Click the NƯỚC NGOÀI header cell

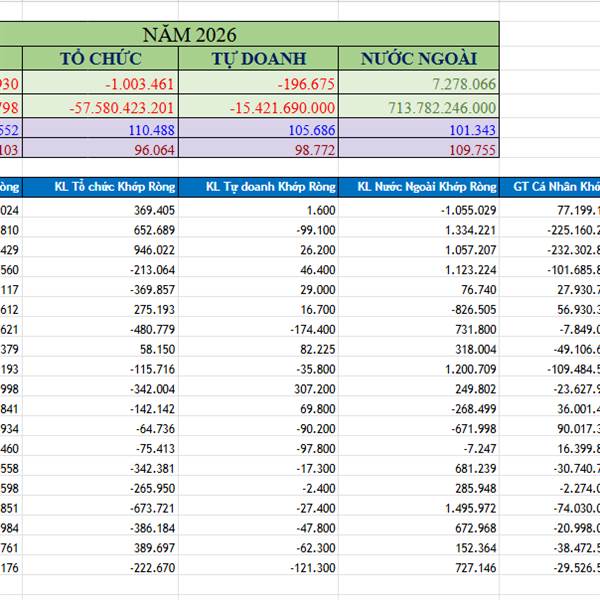[x=419, y=59]
